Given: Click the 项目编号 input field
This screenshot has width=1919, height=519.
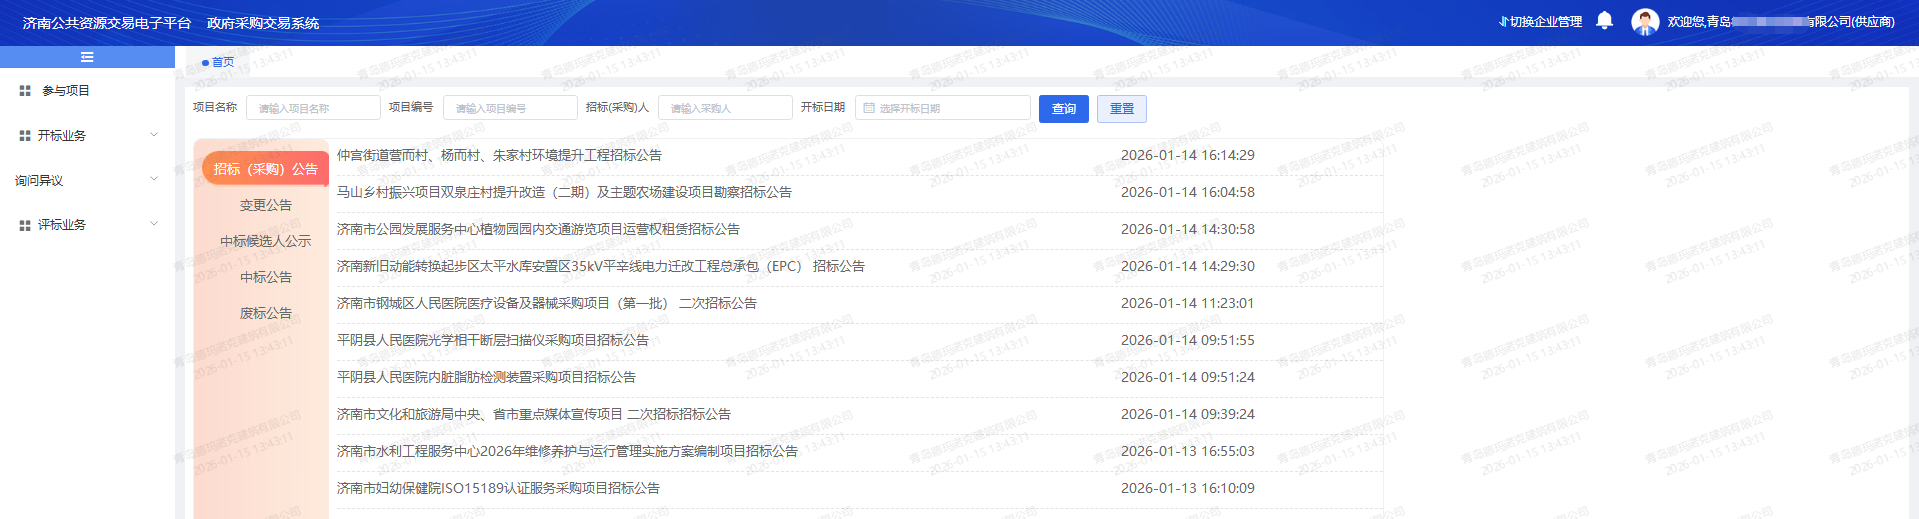Looking at the screenshot, I should point(510,108).
